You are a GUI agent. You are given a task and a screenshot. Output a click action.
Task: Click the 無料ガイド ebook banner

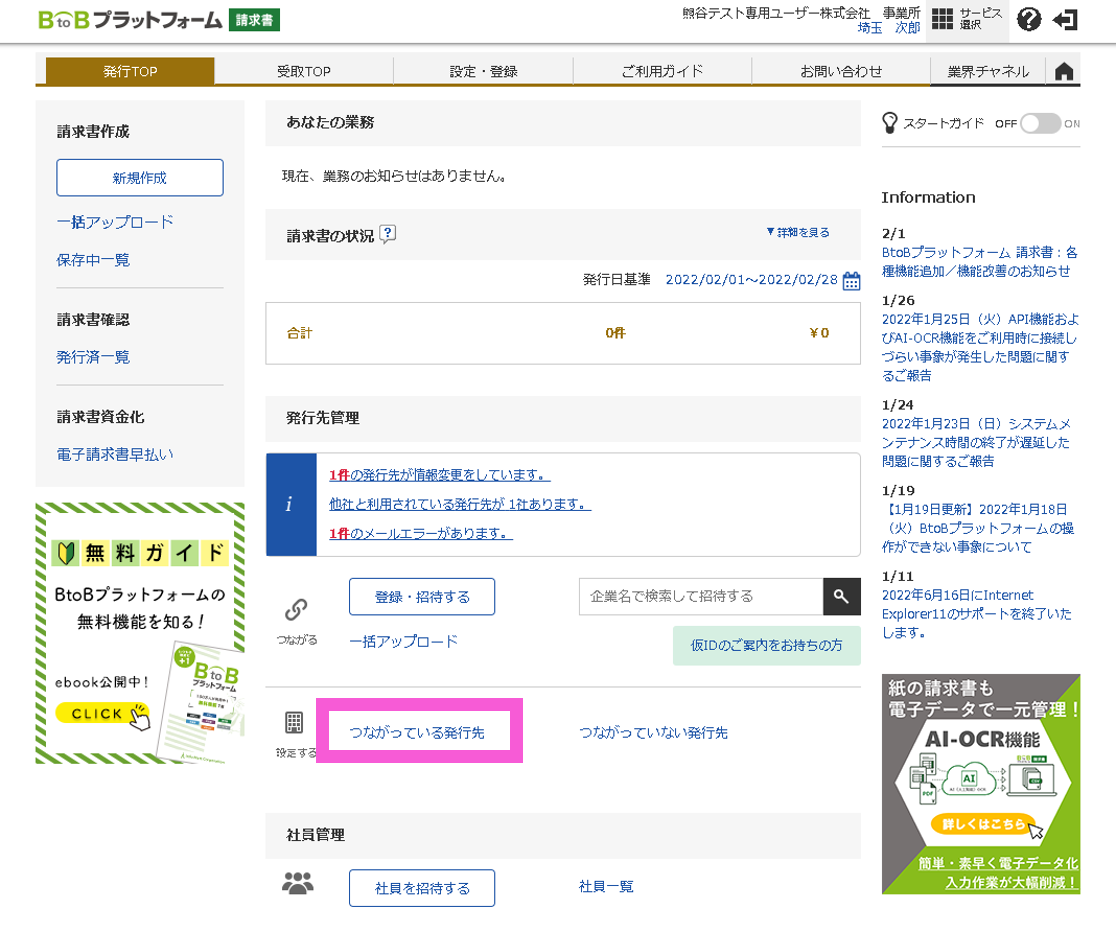(140, 634)
